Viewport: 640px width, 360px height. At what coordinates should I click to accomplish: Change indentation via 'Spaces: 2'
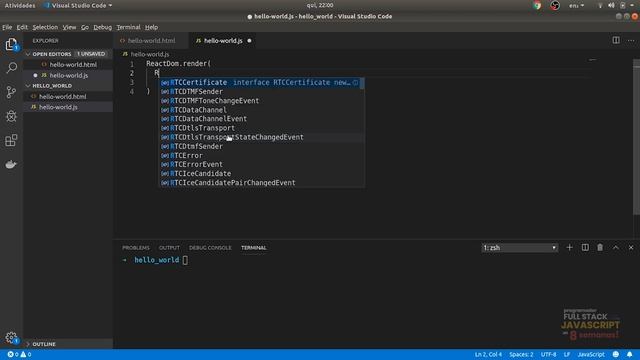pyautogui.click(x=521, y=354)
